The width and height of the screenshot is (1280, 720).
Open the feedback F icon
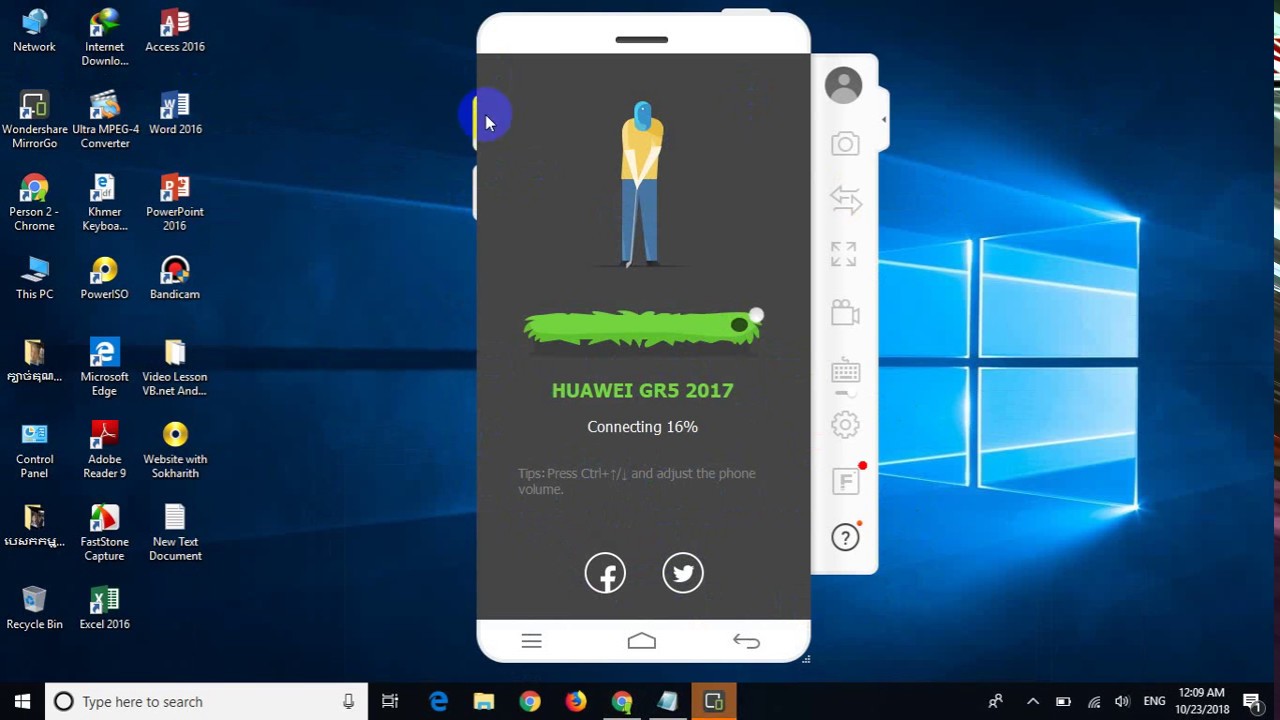pos(846,481)
